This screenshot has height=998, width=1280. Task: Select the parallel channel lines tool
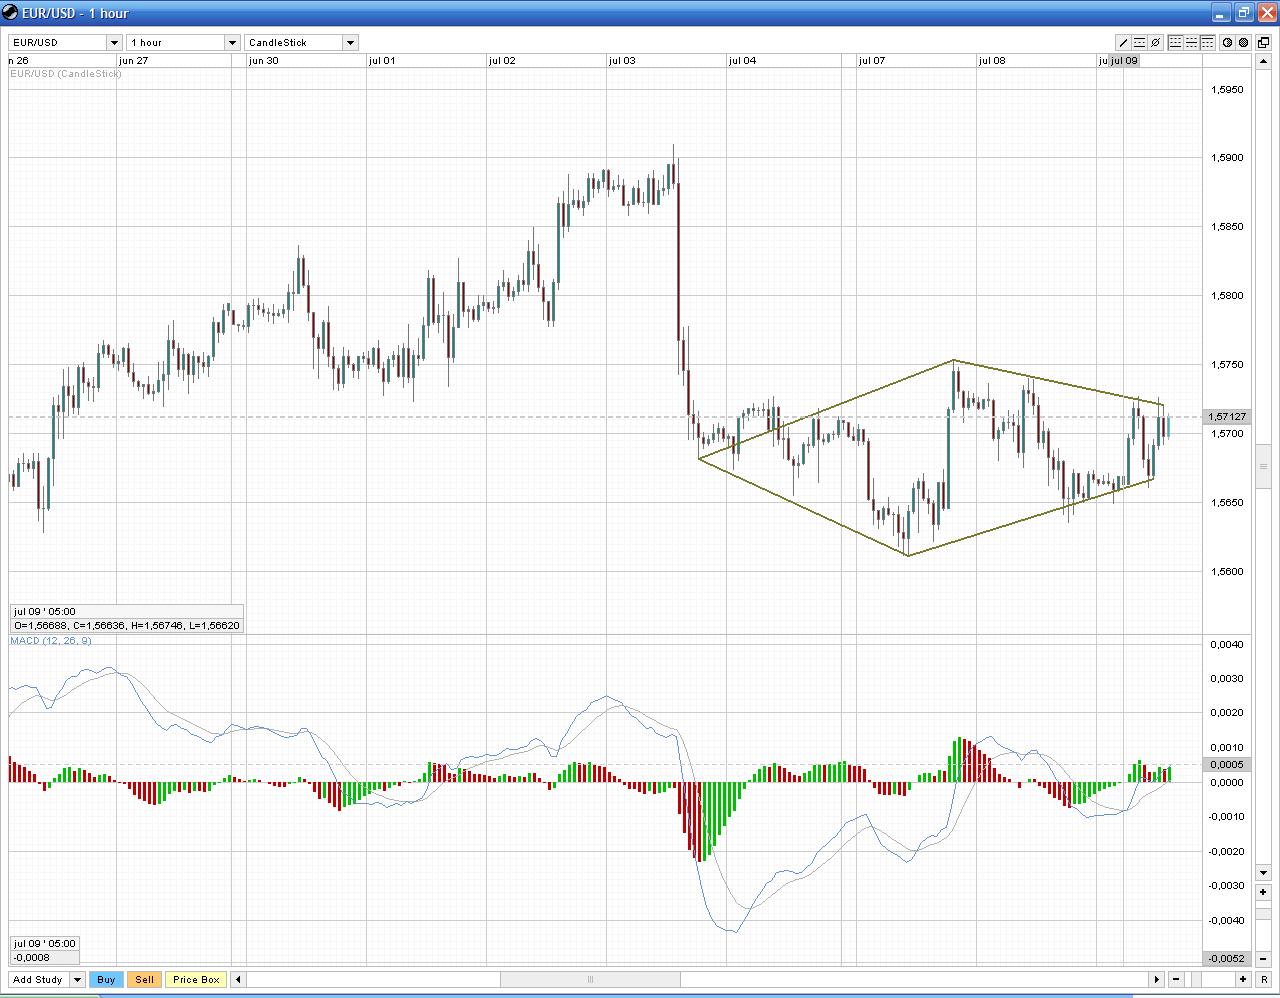(1140, 43)
